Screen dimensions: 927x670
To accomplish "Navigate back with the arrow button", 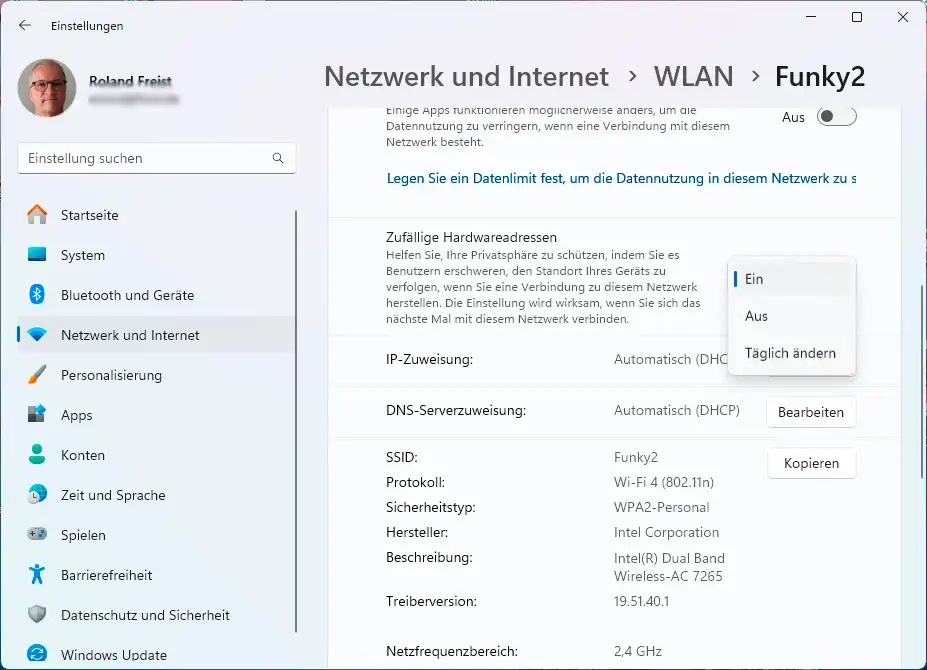I will coord(25,26).
